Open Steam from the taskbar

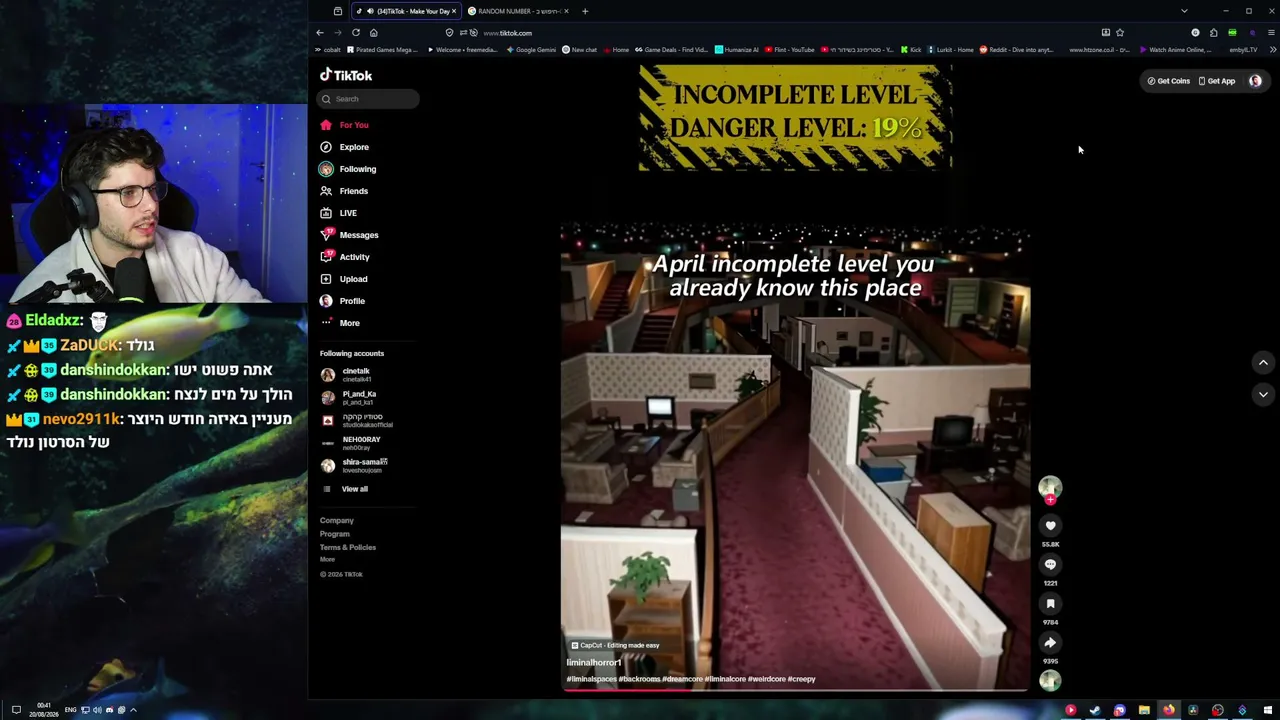point(1095,710)
